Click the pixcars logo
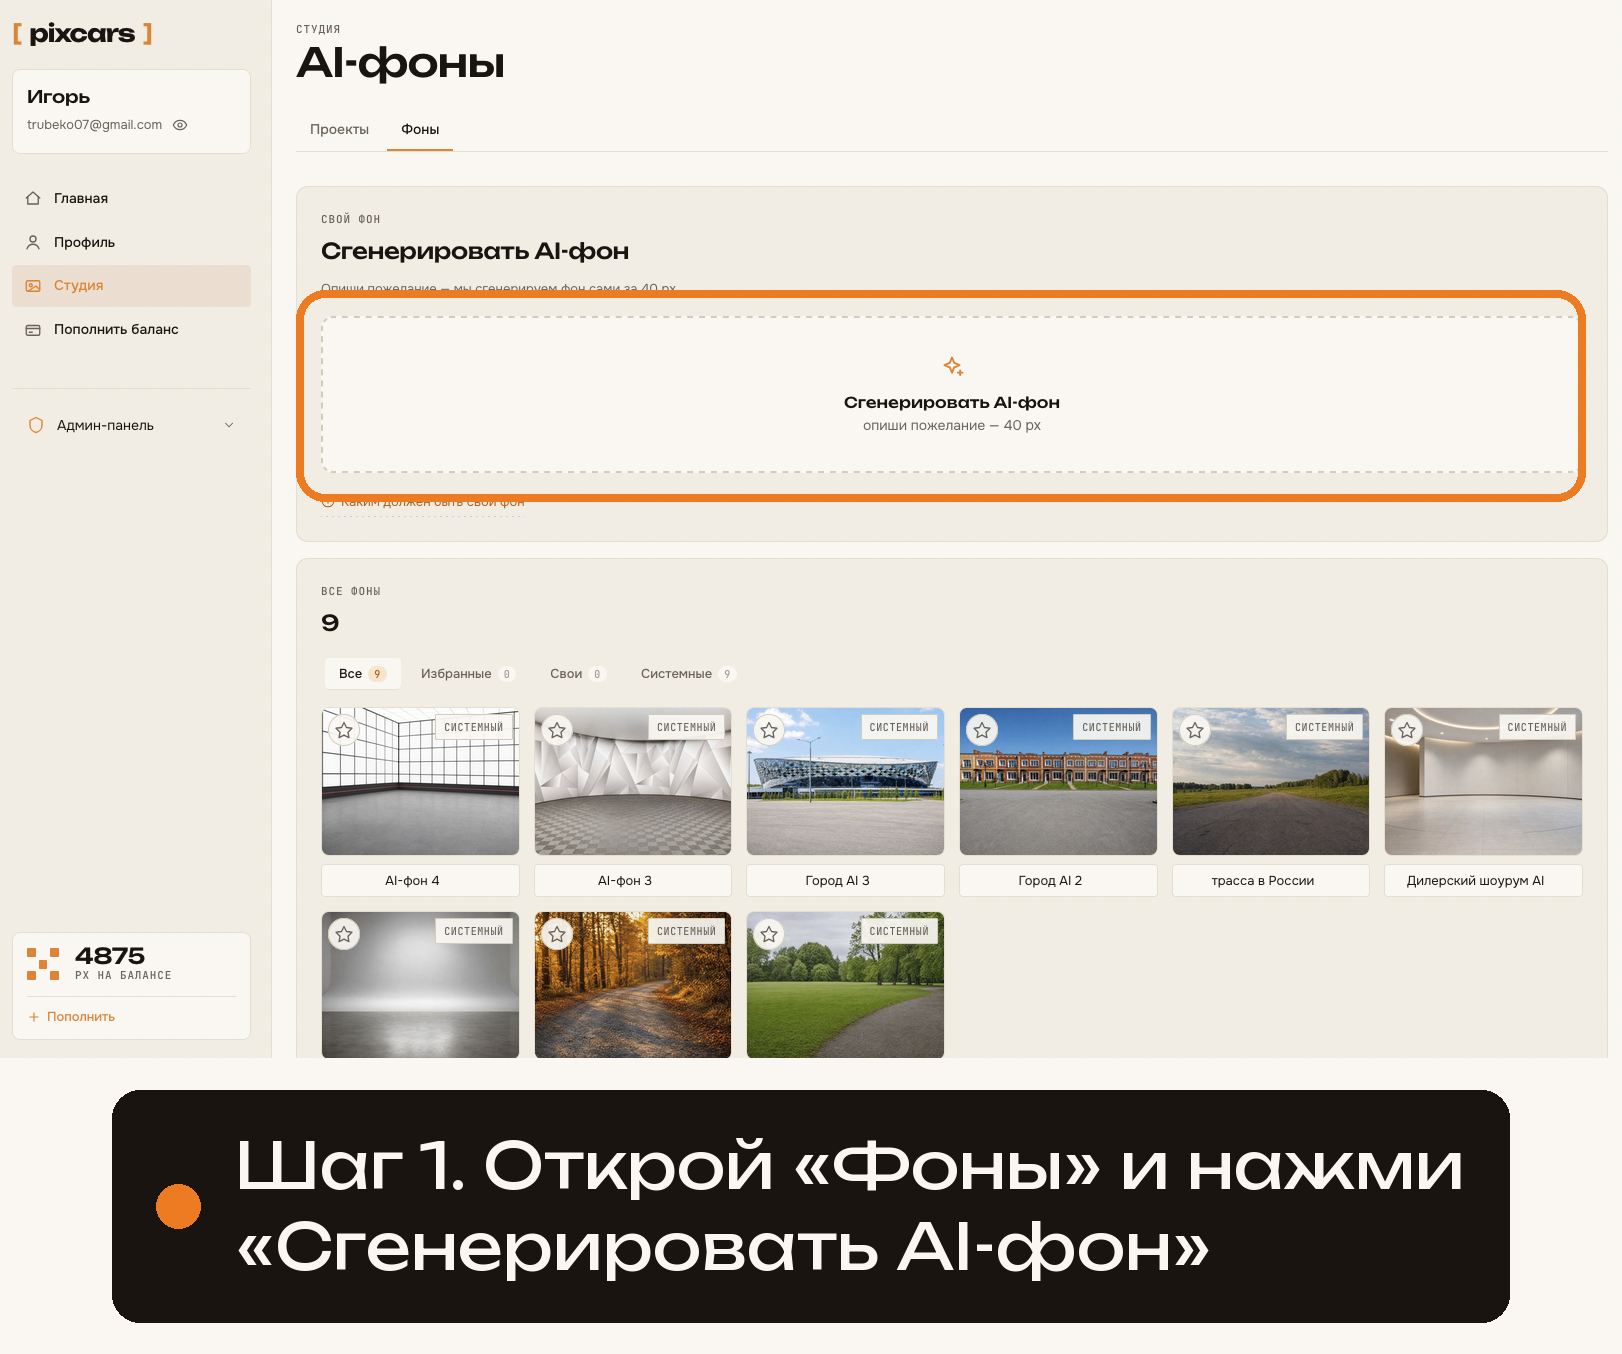The width and height of the screenshot is (1622, 1354). click(82, 33)
